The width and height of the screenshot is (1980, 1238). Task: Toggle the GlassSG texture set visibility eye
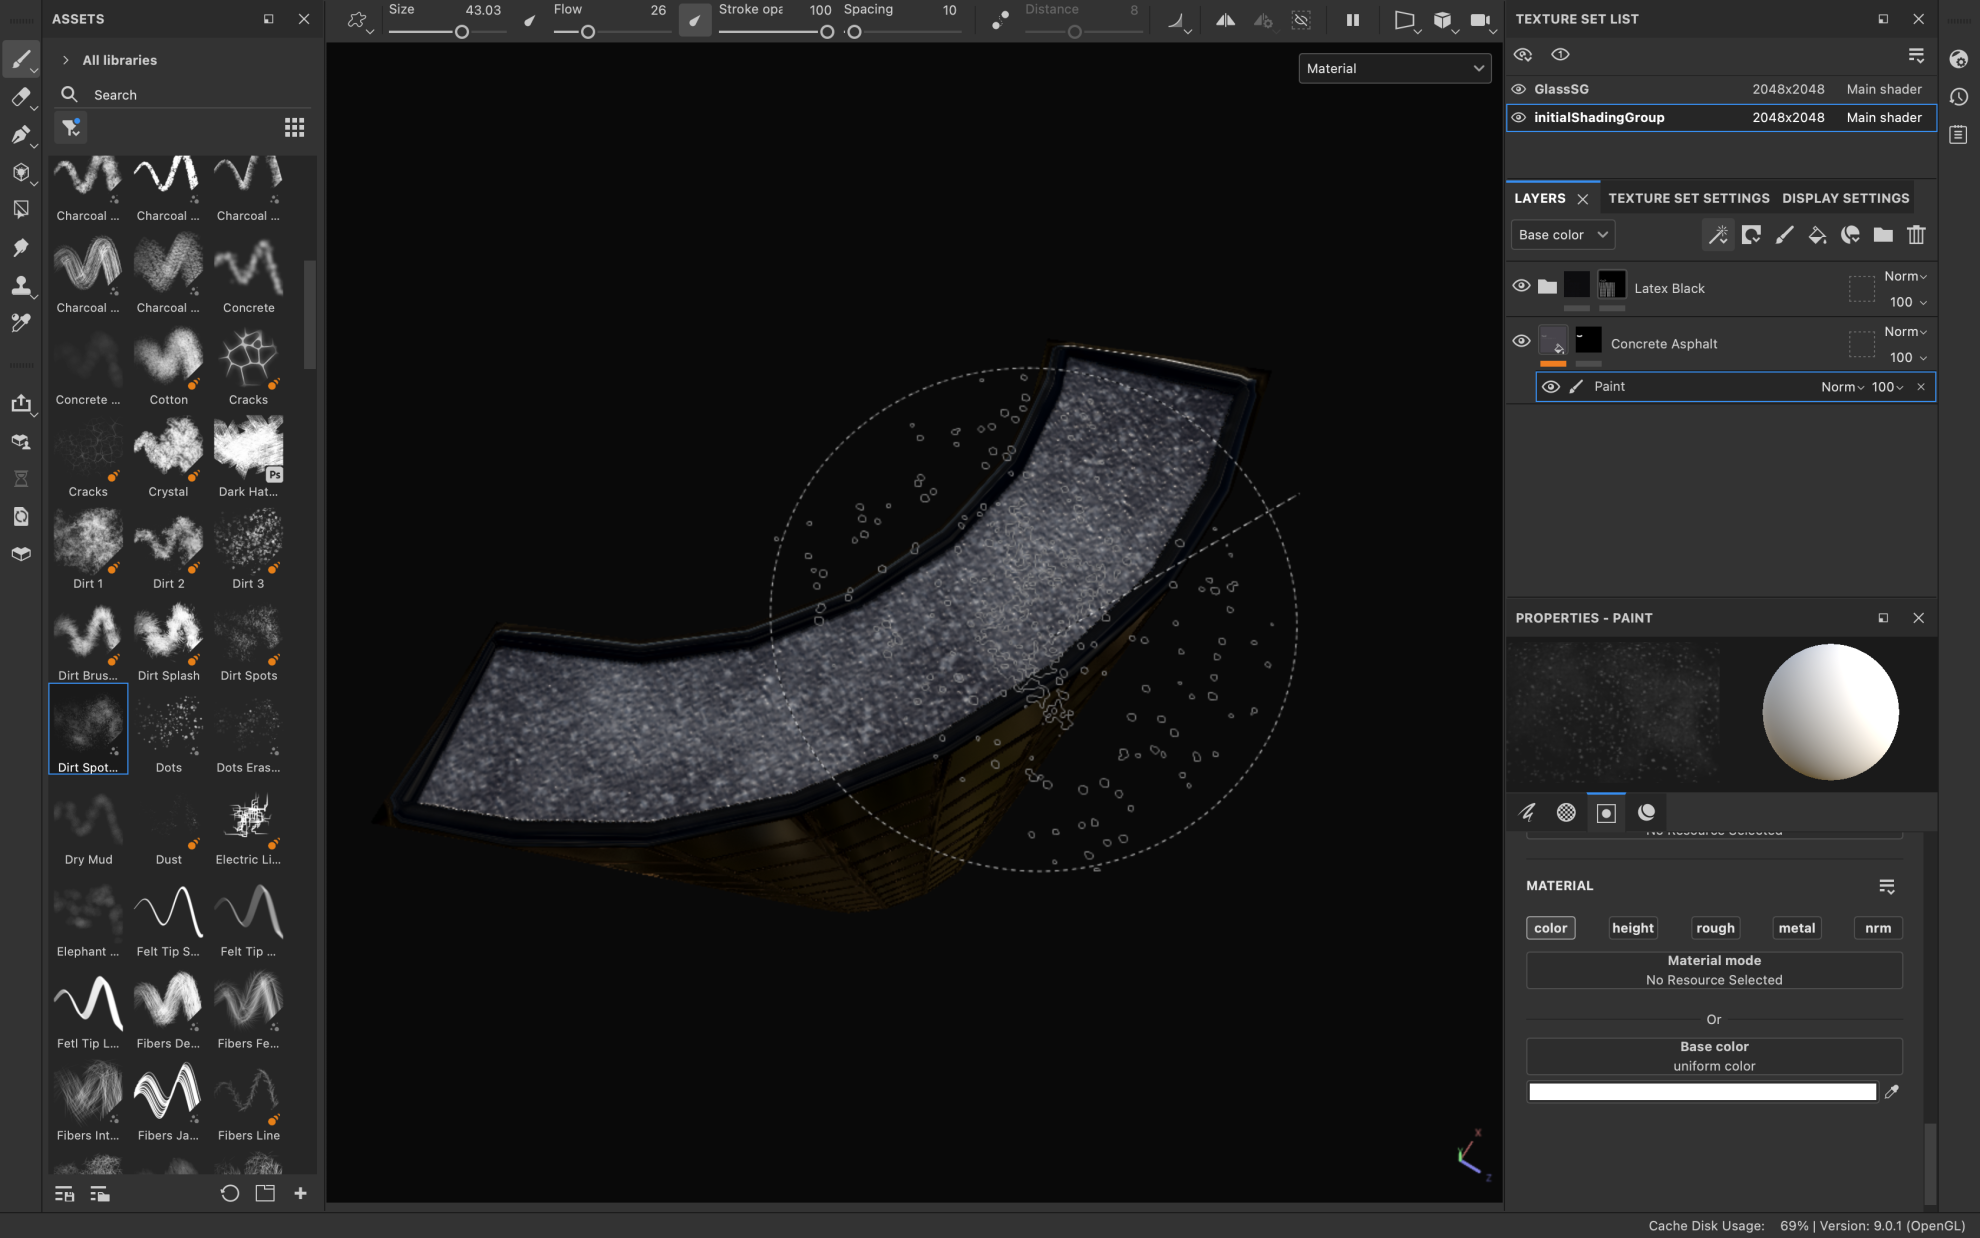point(1518,88)
